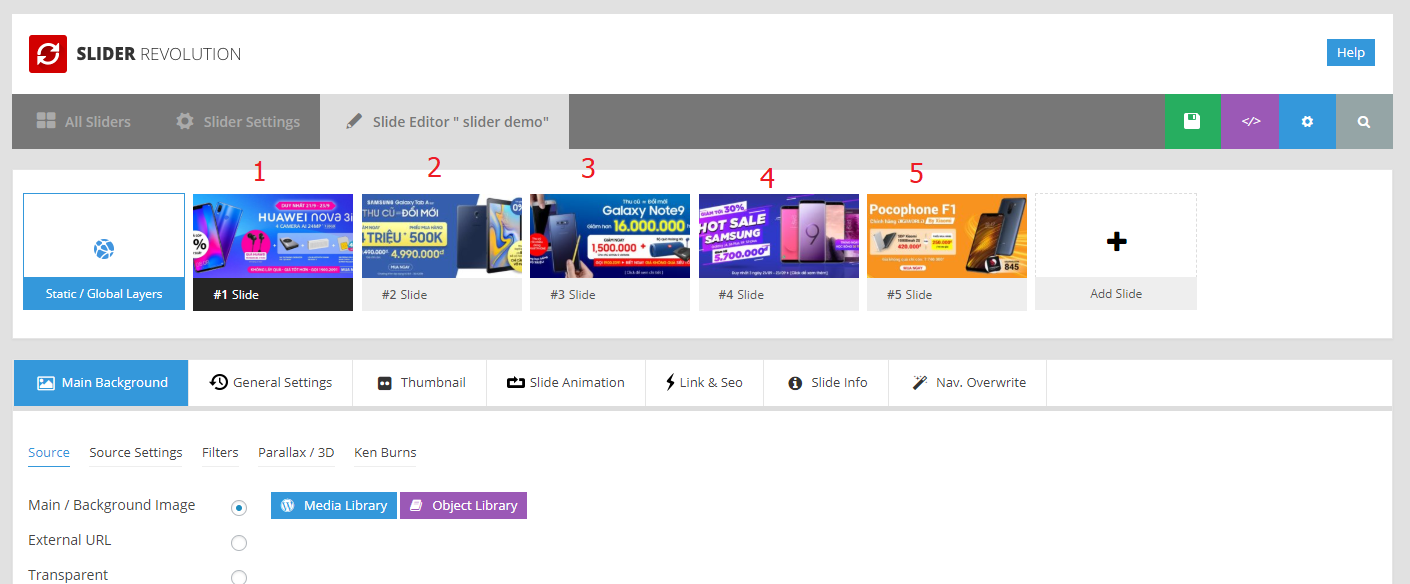This screenshot has width=1410, height=584.
Task: Open the Slide Animation tab
Action: [x=566, y=382]
